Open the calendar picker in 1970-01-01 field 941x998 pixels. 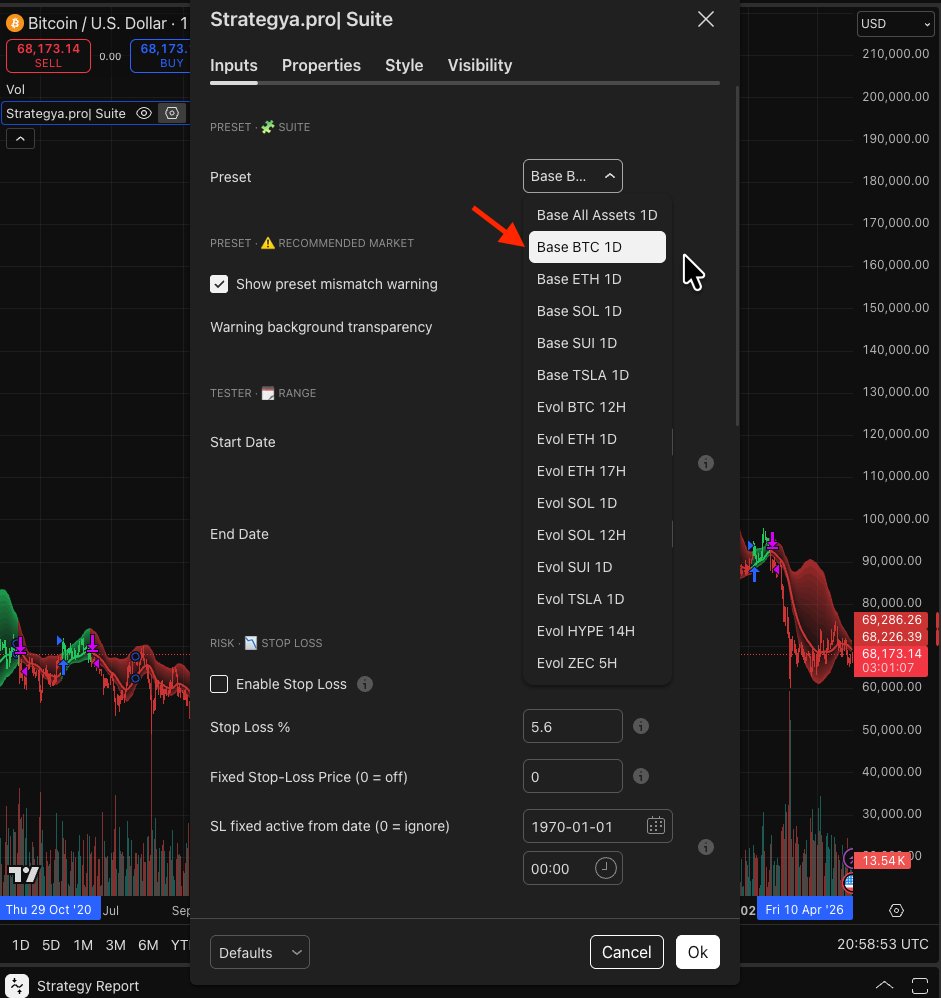pyautogui.click(x=656, y=826)
